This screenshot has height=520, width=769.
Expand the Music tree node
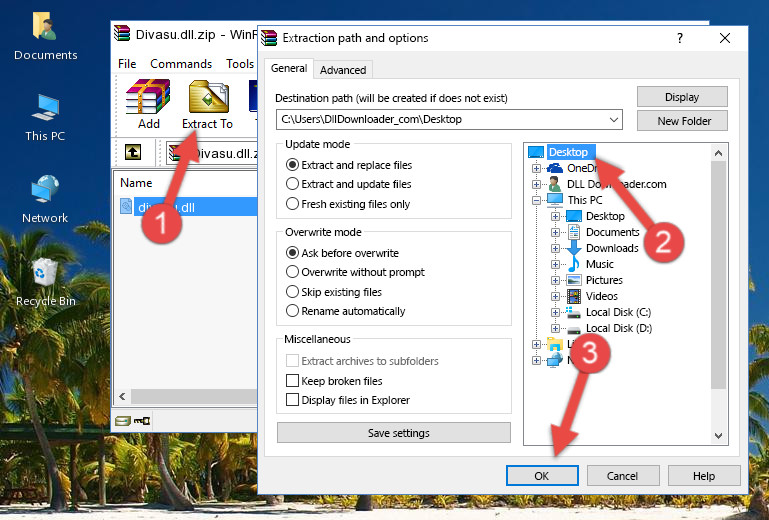click(555, 264)
